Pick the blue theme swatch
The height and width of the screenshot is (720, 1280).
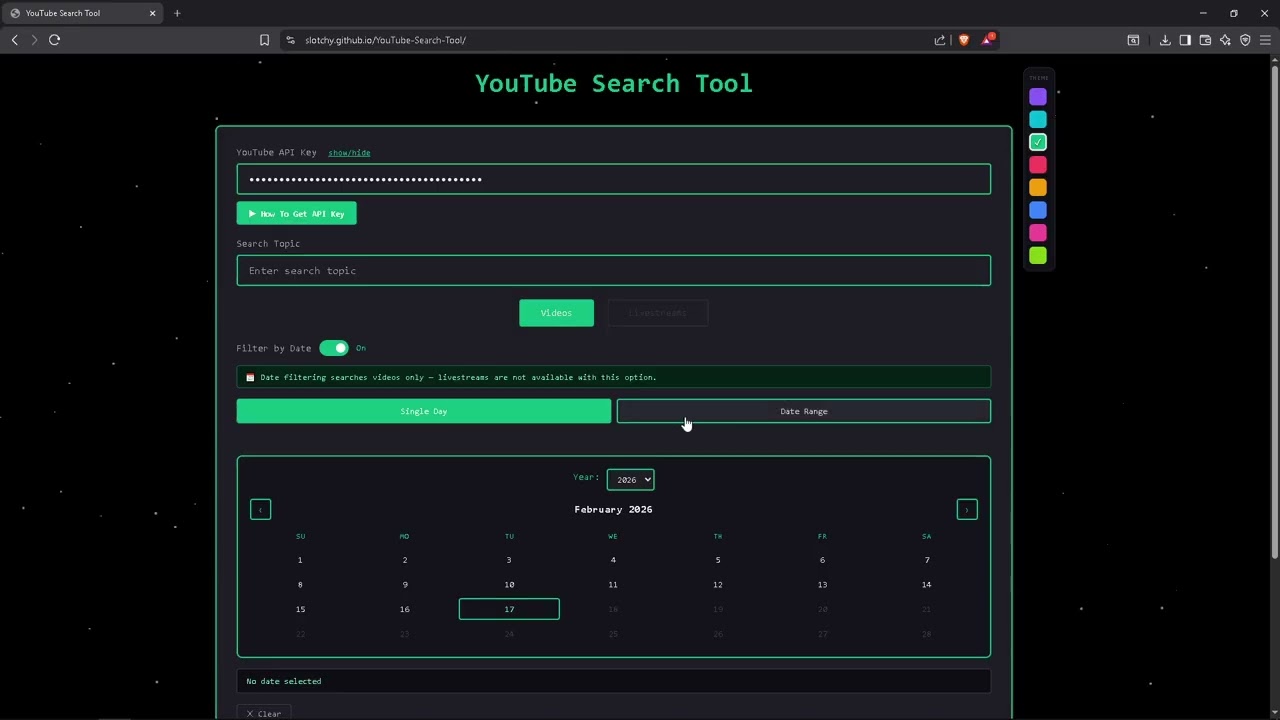(x=1038, y=210)
